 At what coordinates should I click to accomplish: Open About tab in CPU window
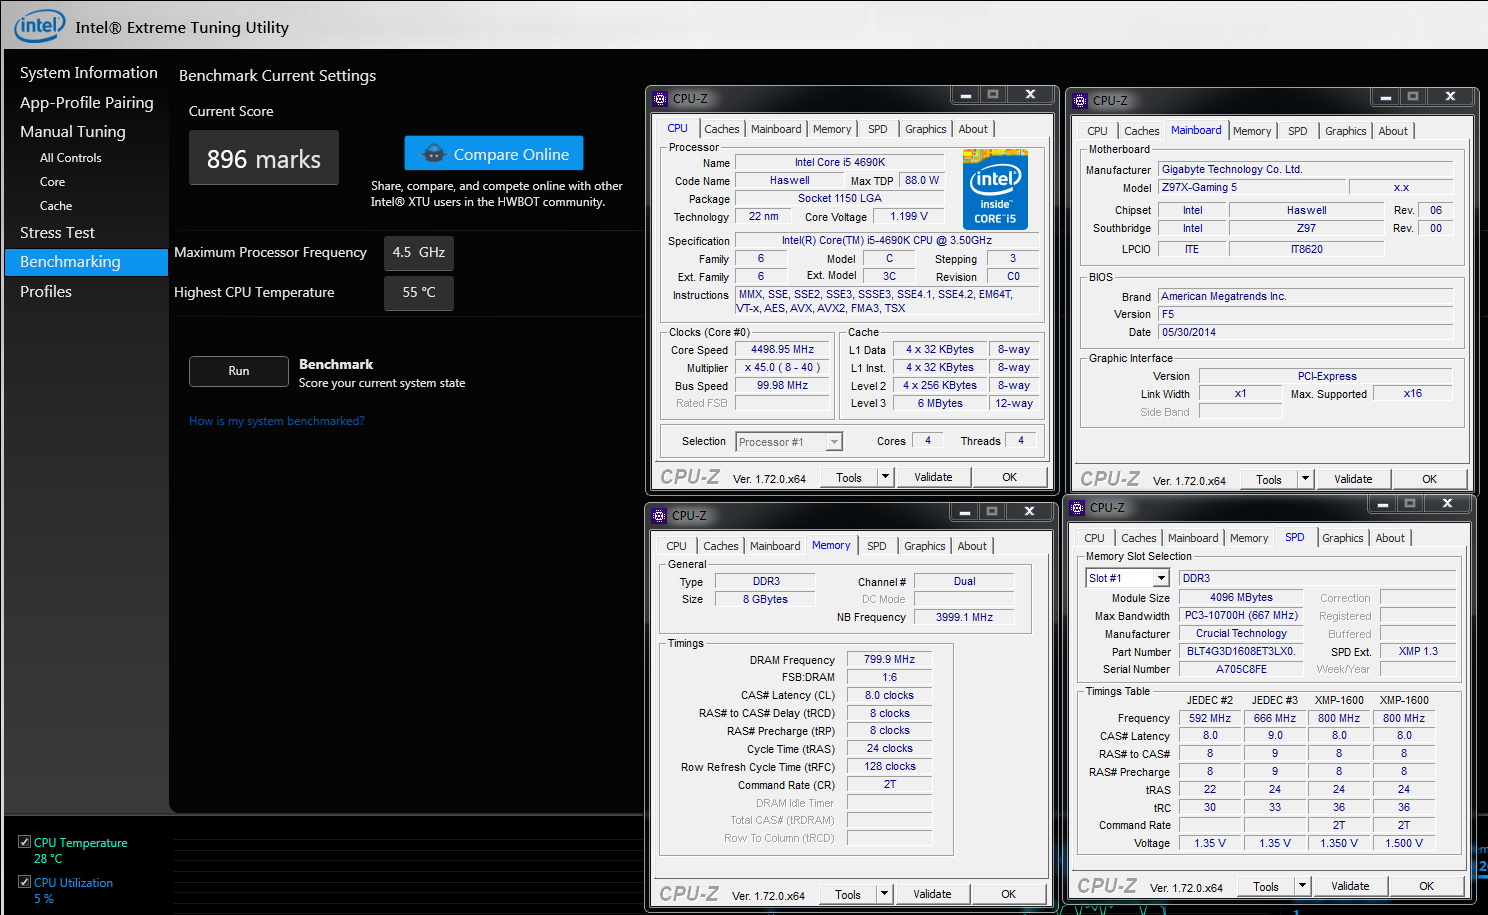click(973, 129)
